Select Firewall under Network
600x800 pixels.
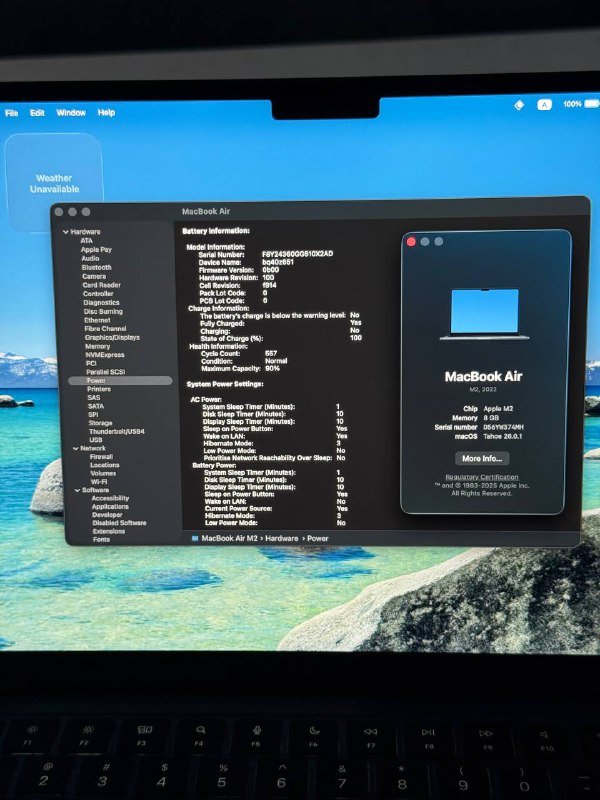(101, 457)
